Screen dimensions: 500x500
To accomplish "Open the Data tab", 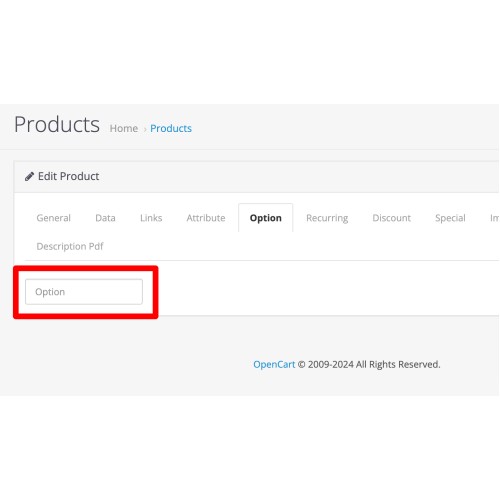I will [x=105, y=218].
